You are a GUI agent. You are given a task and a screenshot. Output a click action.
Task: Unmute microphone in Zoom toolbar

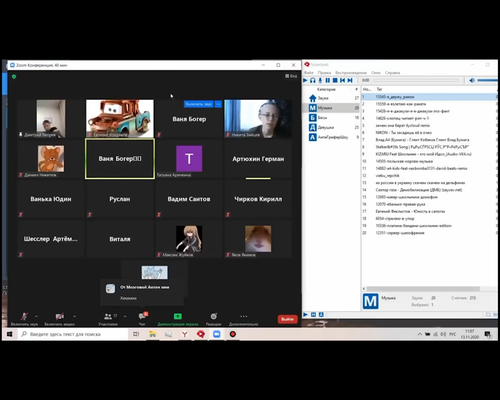[x=24, y=318]
